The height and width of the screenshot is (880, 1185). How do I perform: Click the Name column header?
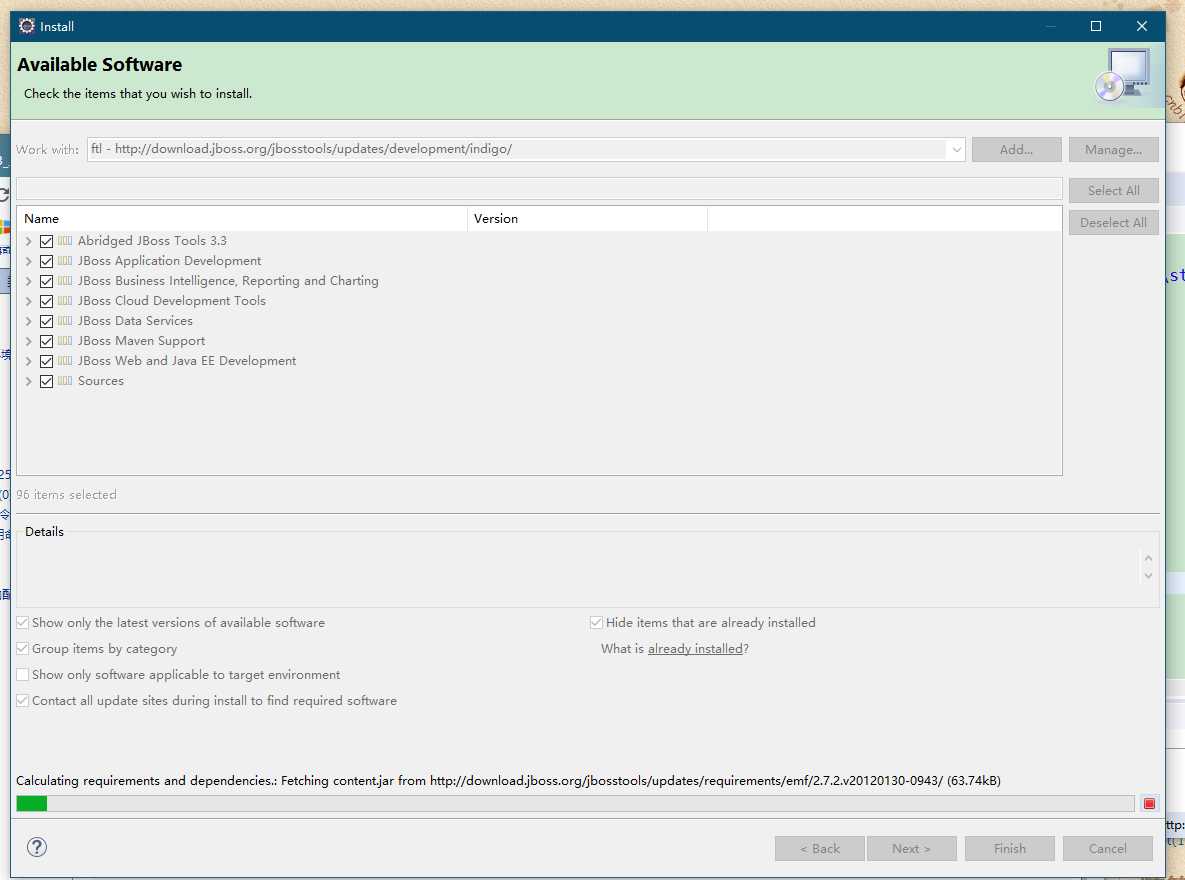tap(242, 218)
